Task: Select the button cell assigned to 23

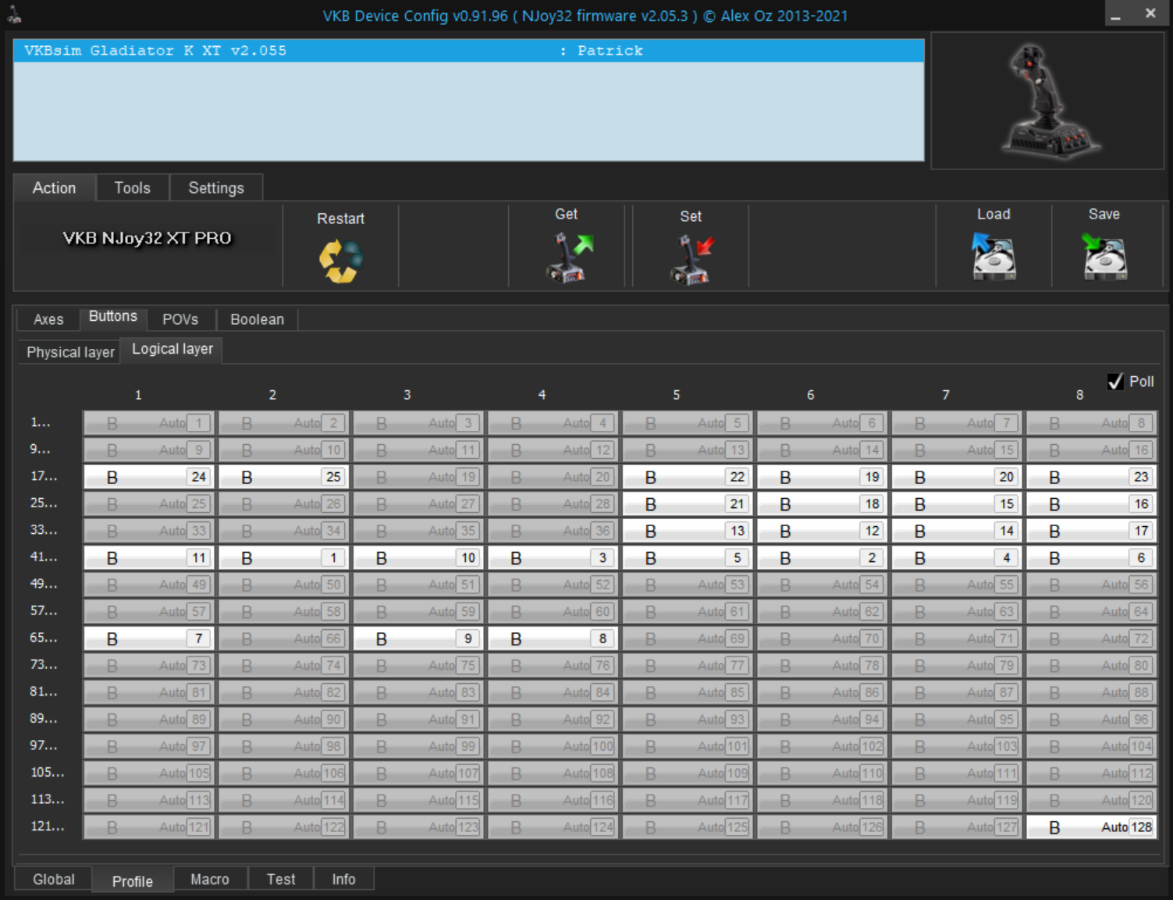Action: [1091, 477]
